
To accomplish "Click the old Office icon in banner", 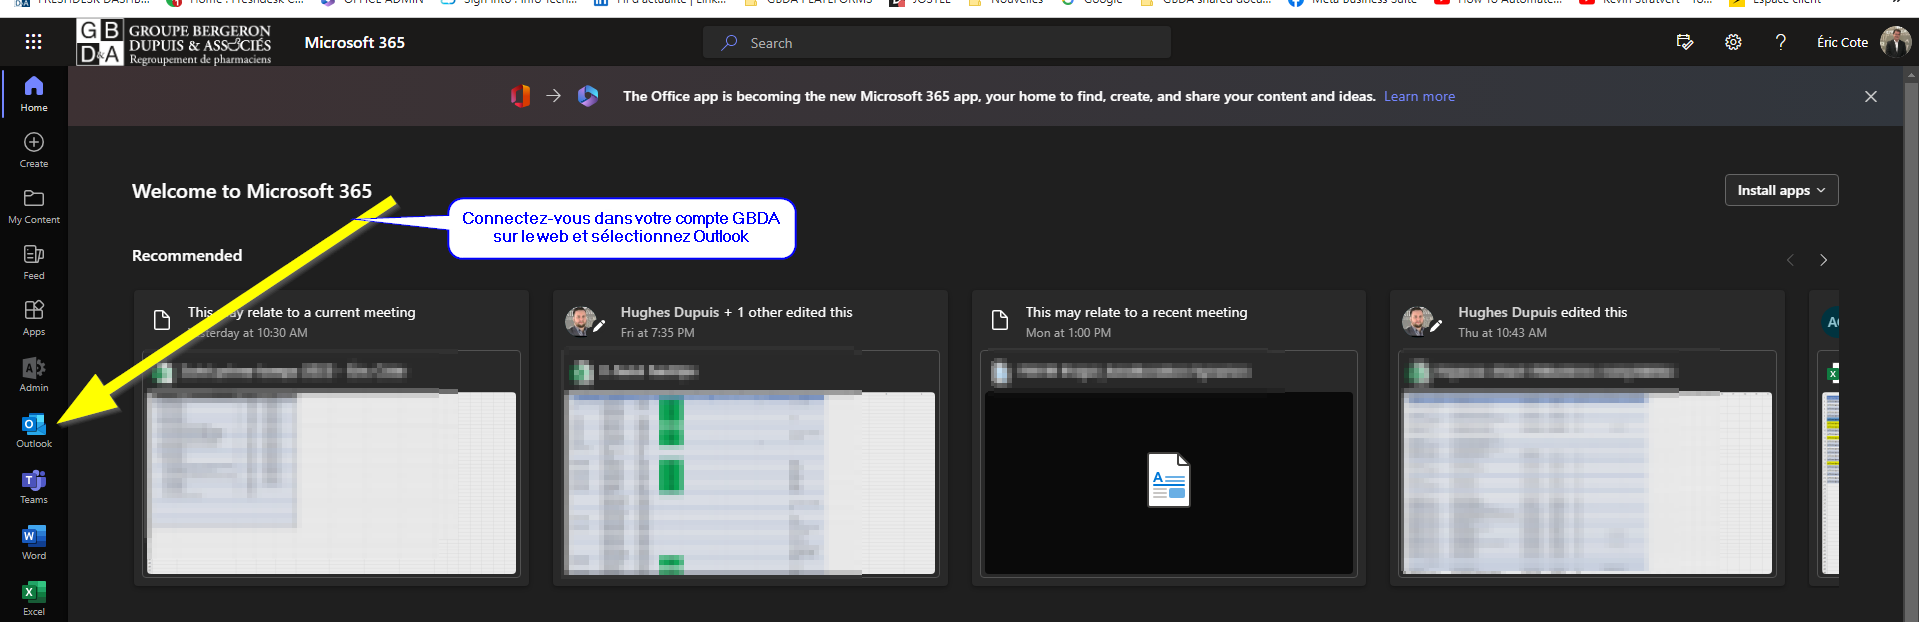I will coord(520,96).
